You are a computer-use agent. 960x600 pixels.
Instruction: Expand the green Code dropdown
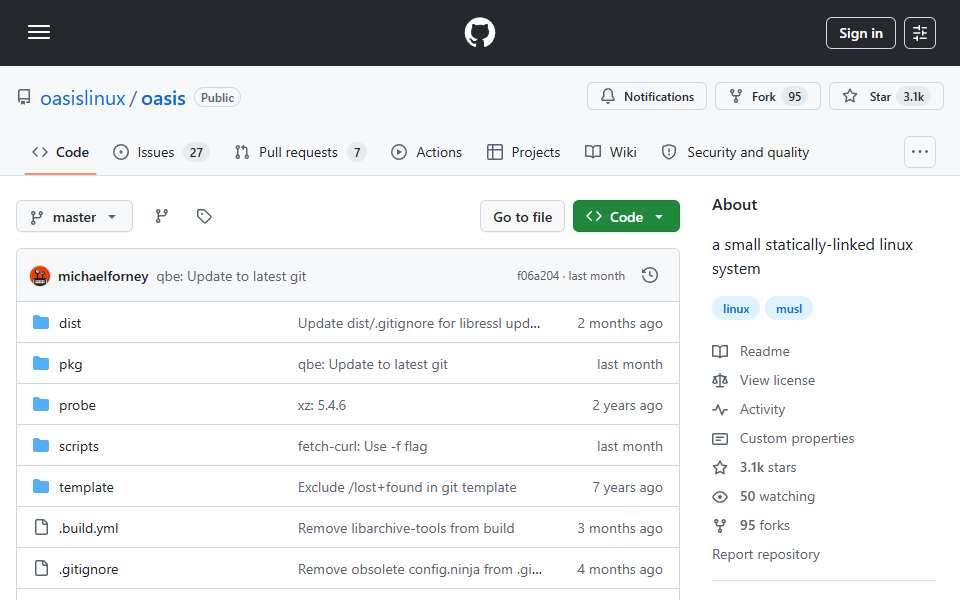(x=626, y=217)
